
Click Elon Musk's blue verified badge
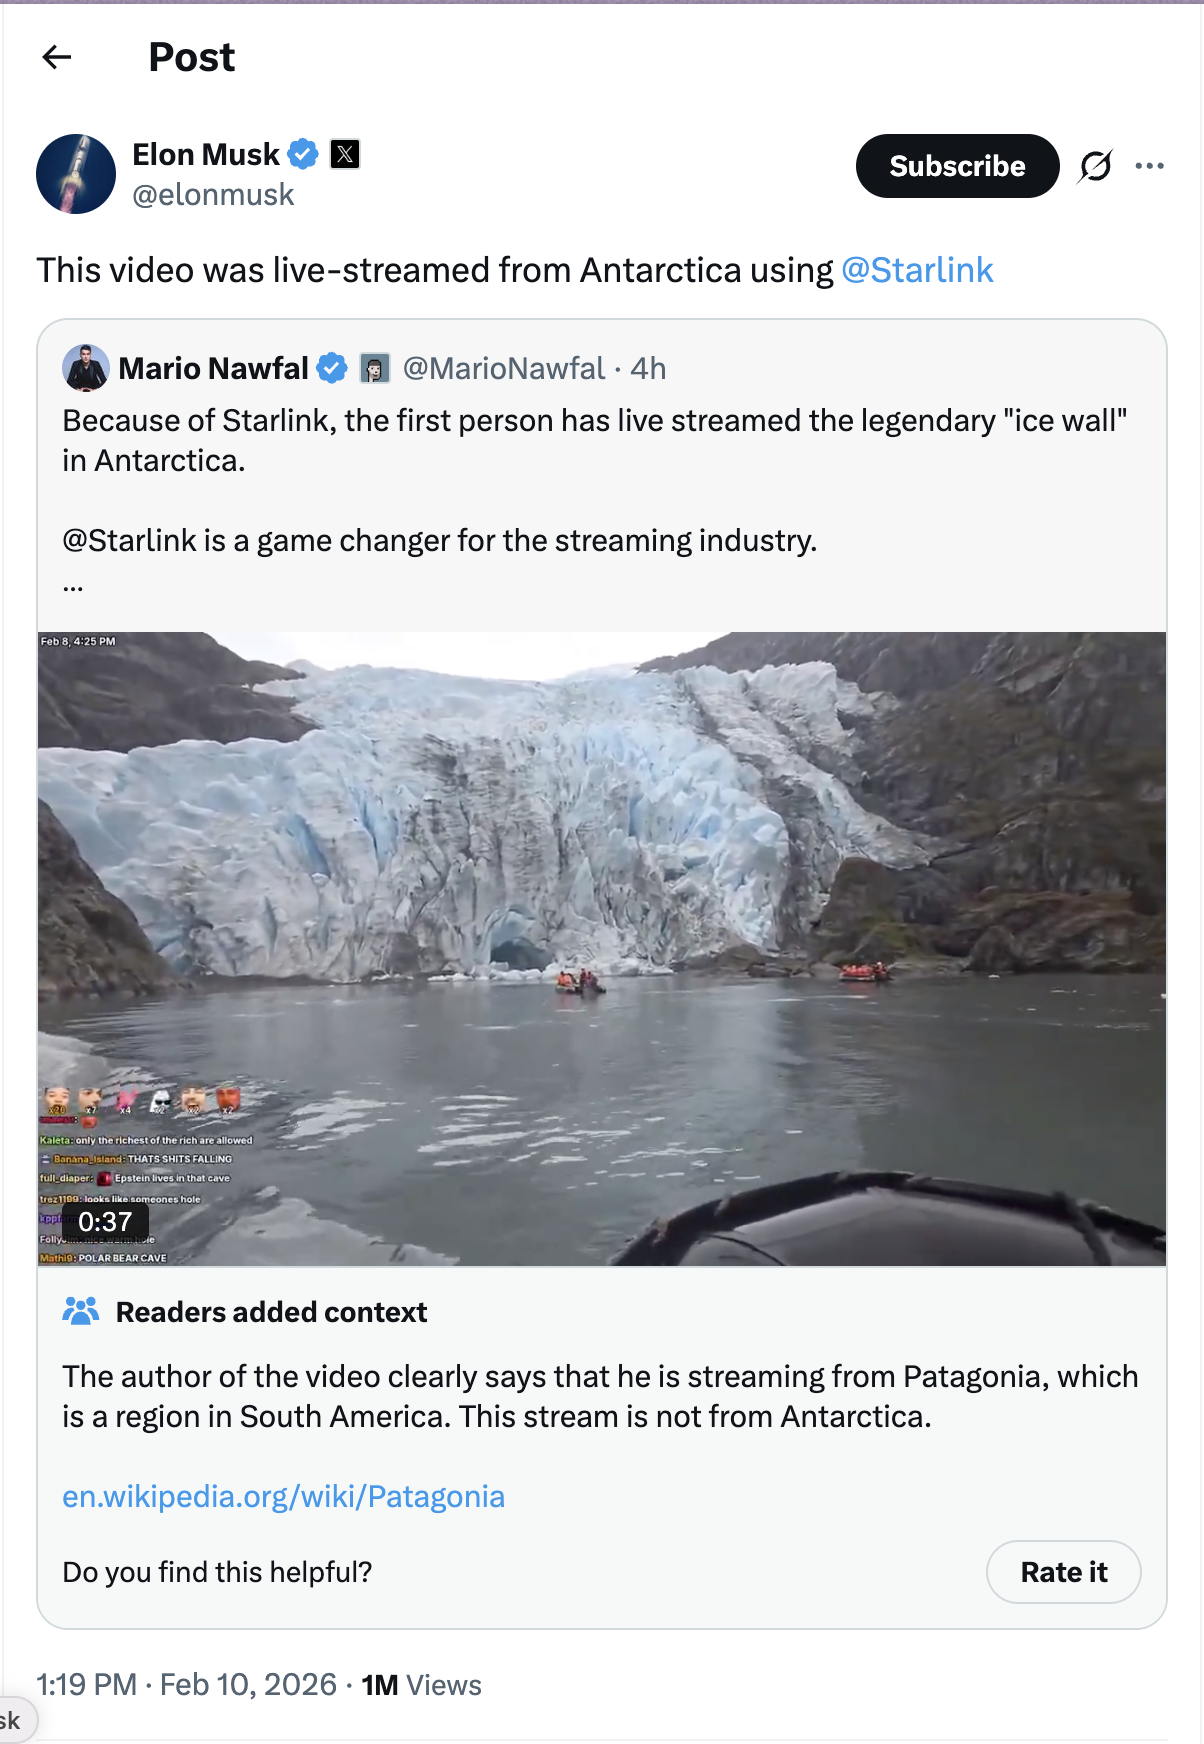(303, 154)
